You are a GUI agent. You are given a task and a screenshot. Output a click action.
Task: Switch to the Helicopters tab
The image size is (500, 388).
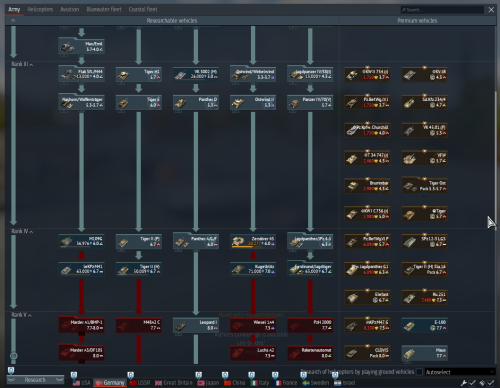pos(40,9)
